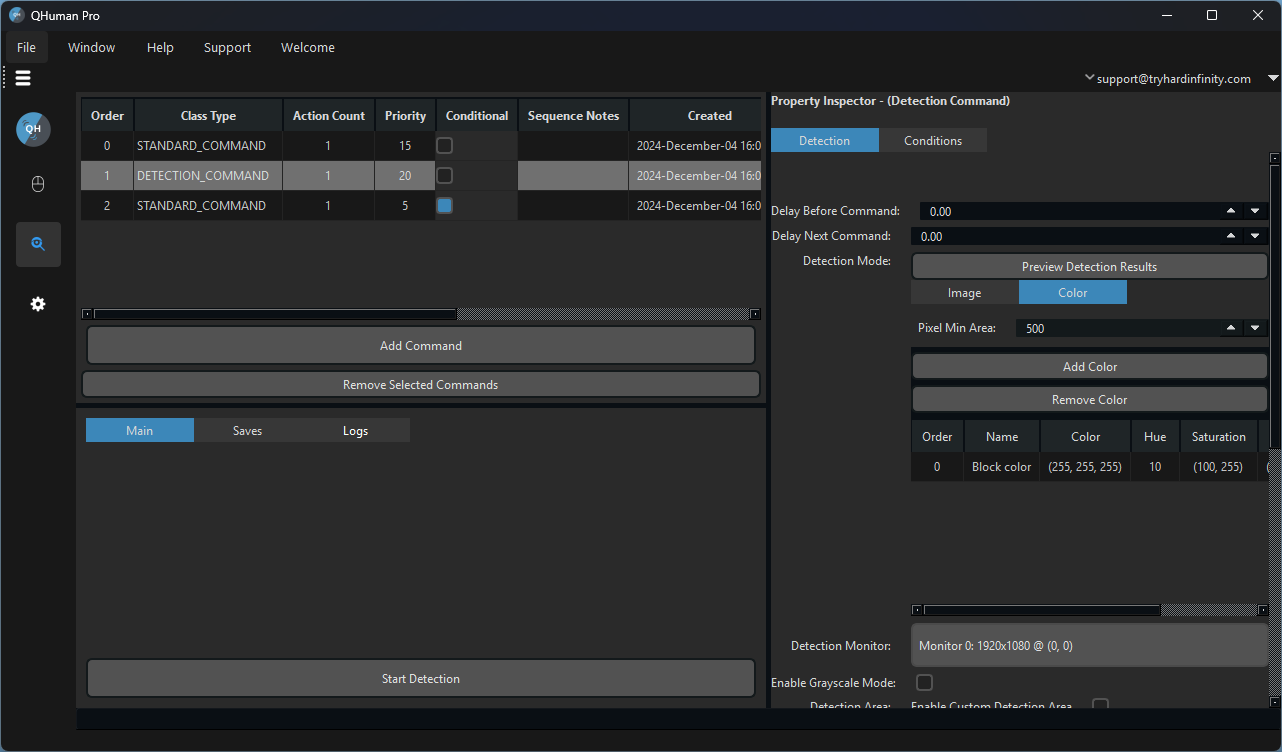
Task: Uncheck Conditional checkbox on order 2 row
Action: pyautogui.click(x=445, y=206)
